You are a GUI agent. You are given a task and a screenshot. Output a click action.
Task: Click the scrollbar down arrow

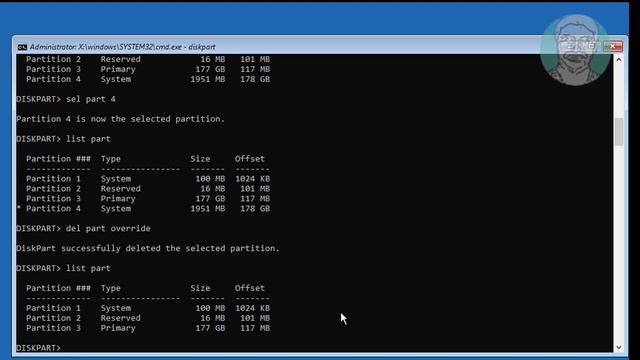click(x=619, y=347)
